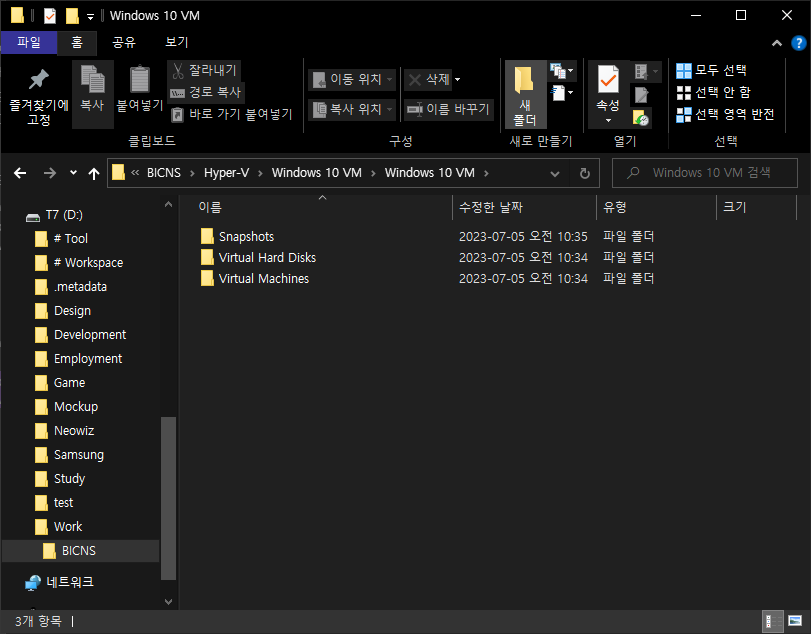Viewport: 811px width, 634px height.
Task: Click Copy path (경로 복사)
Action: pos(206,93)
